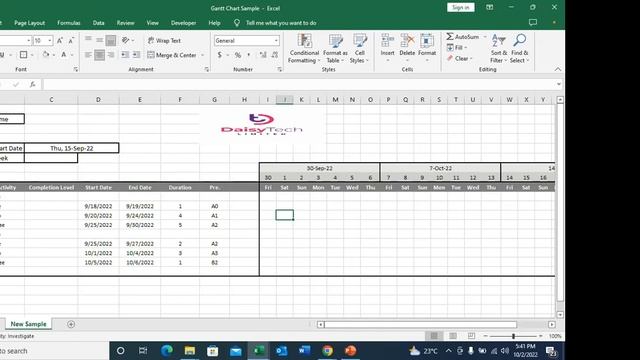Click Insert in the Cells group
This screenshot has width=640, height=360.
387,48
